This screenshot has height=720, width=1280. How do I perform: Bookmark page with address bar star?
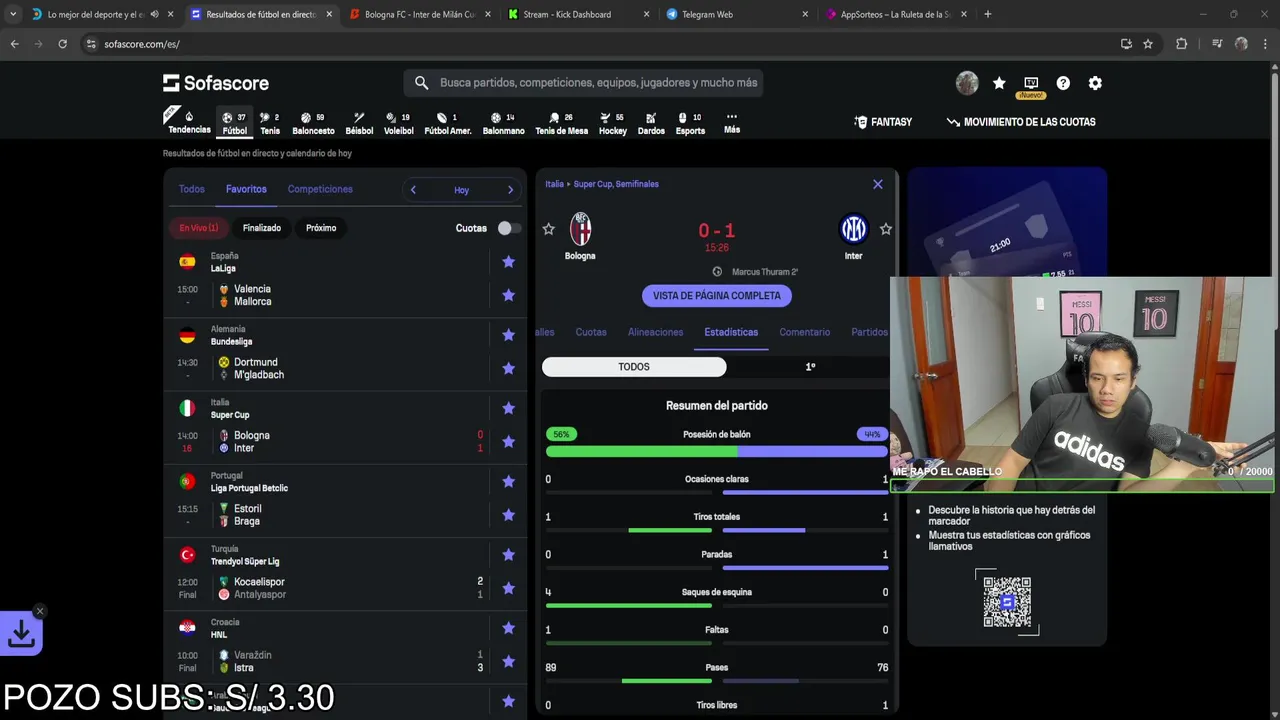(x=1148, y=44)
